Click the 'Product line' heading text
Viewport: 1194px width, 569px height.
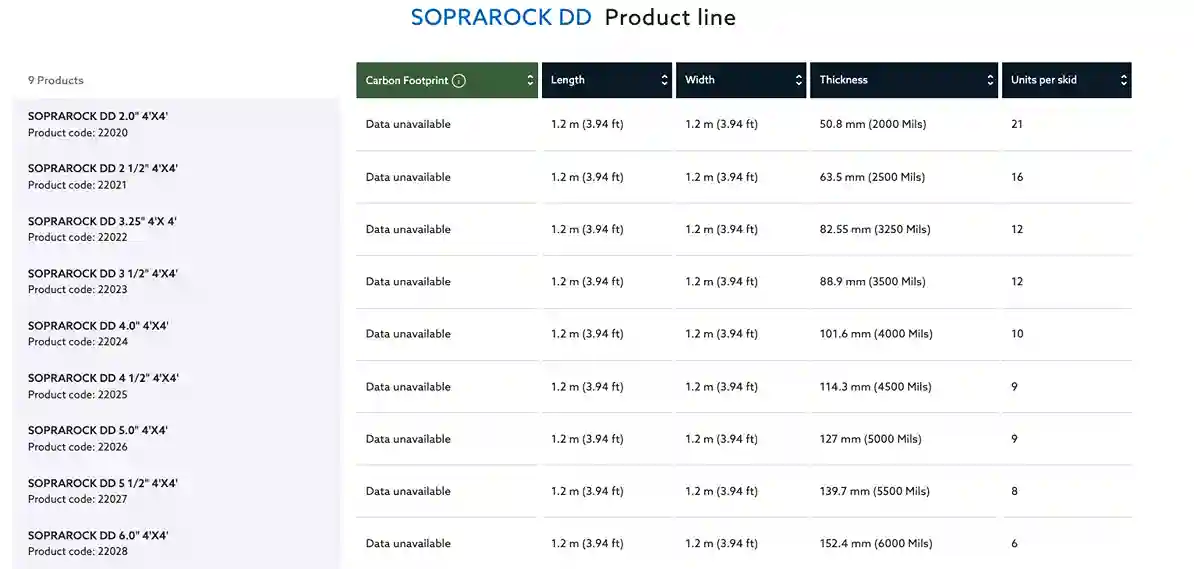click(670, 18)
